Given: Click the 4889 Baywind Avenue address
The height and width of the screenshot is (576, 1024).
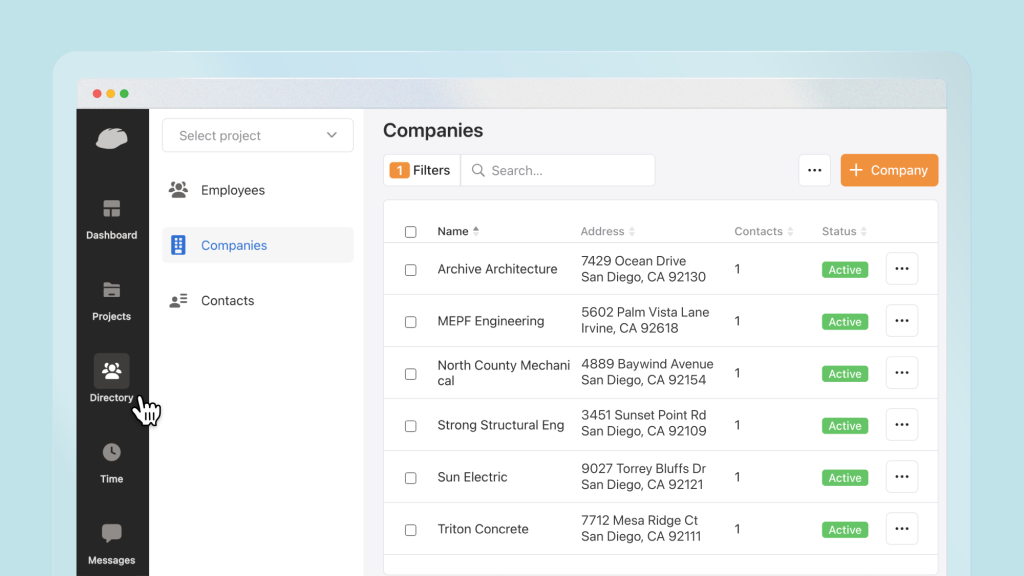Looking at the screenshot, I should pos(647,372).
